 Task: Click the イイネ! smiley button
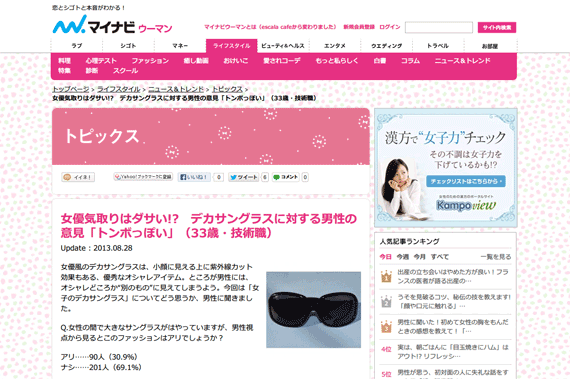78,177
